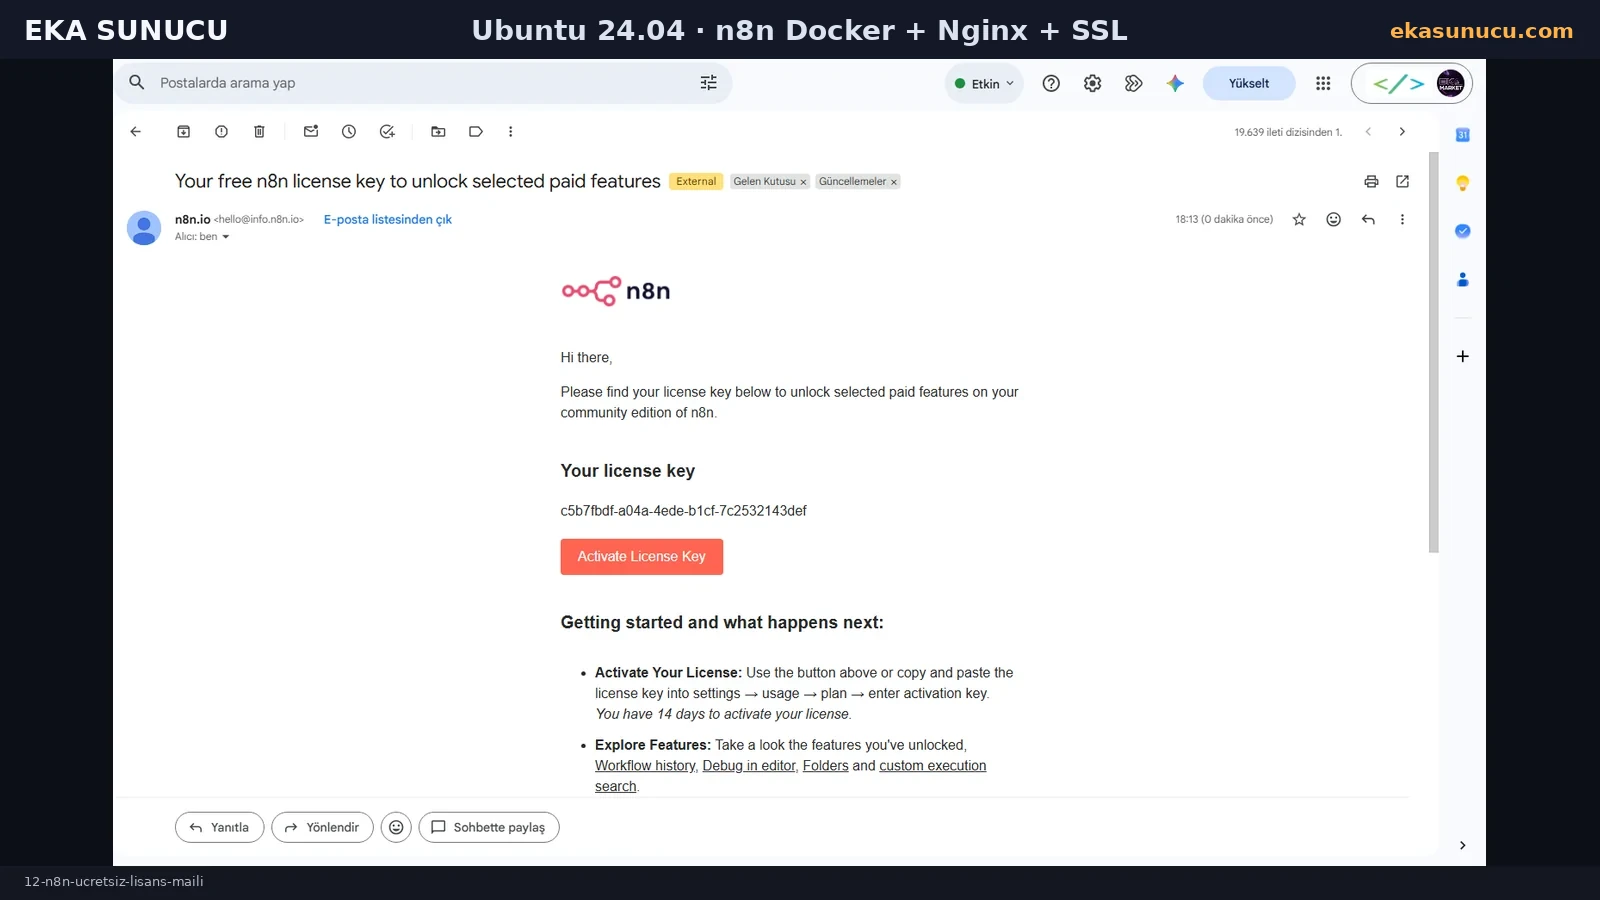The height and width of the screenshot is (900, 1600).
Task: Click the 'Your license key' heading
Action: [x=628, y=471]
